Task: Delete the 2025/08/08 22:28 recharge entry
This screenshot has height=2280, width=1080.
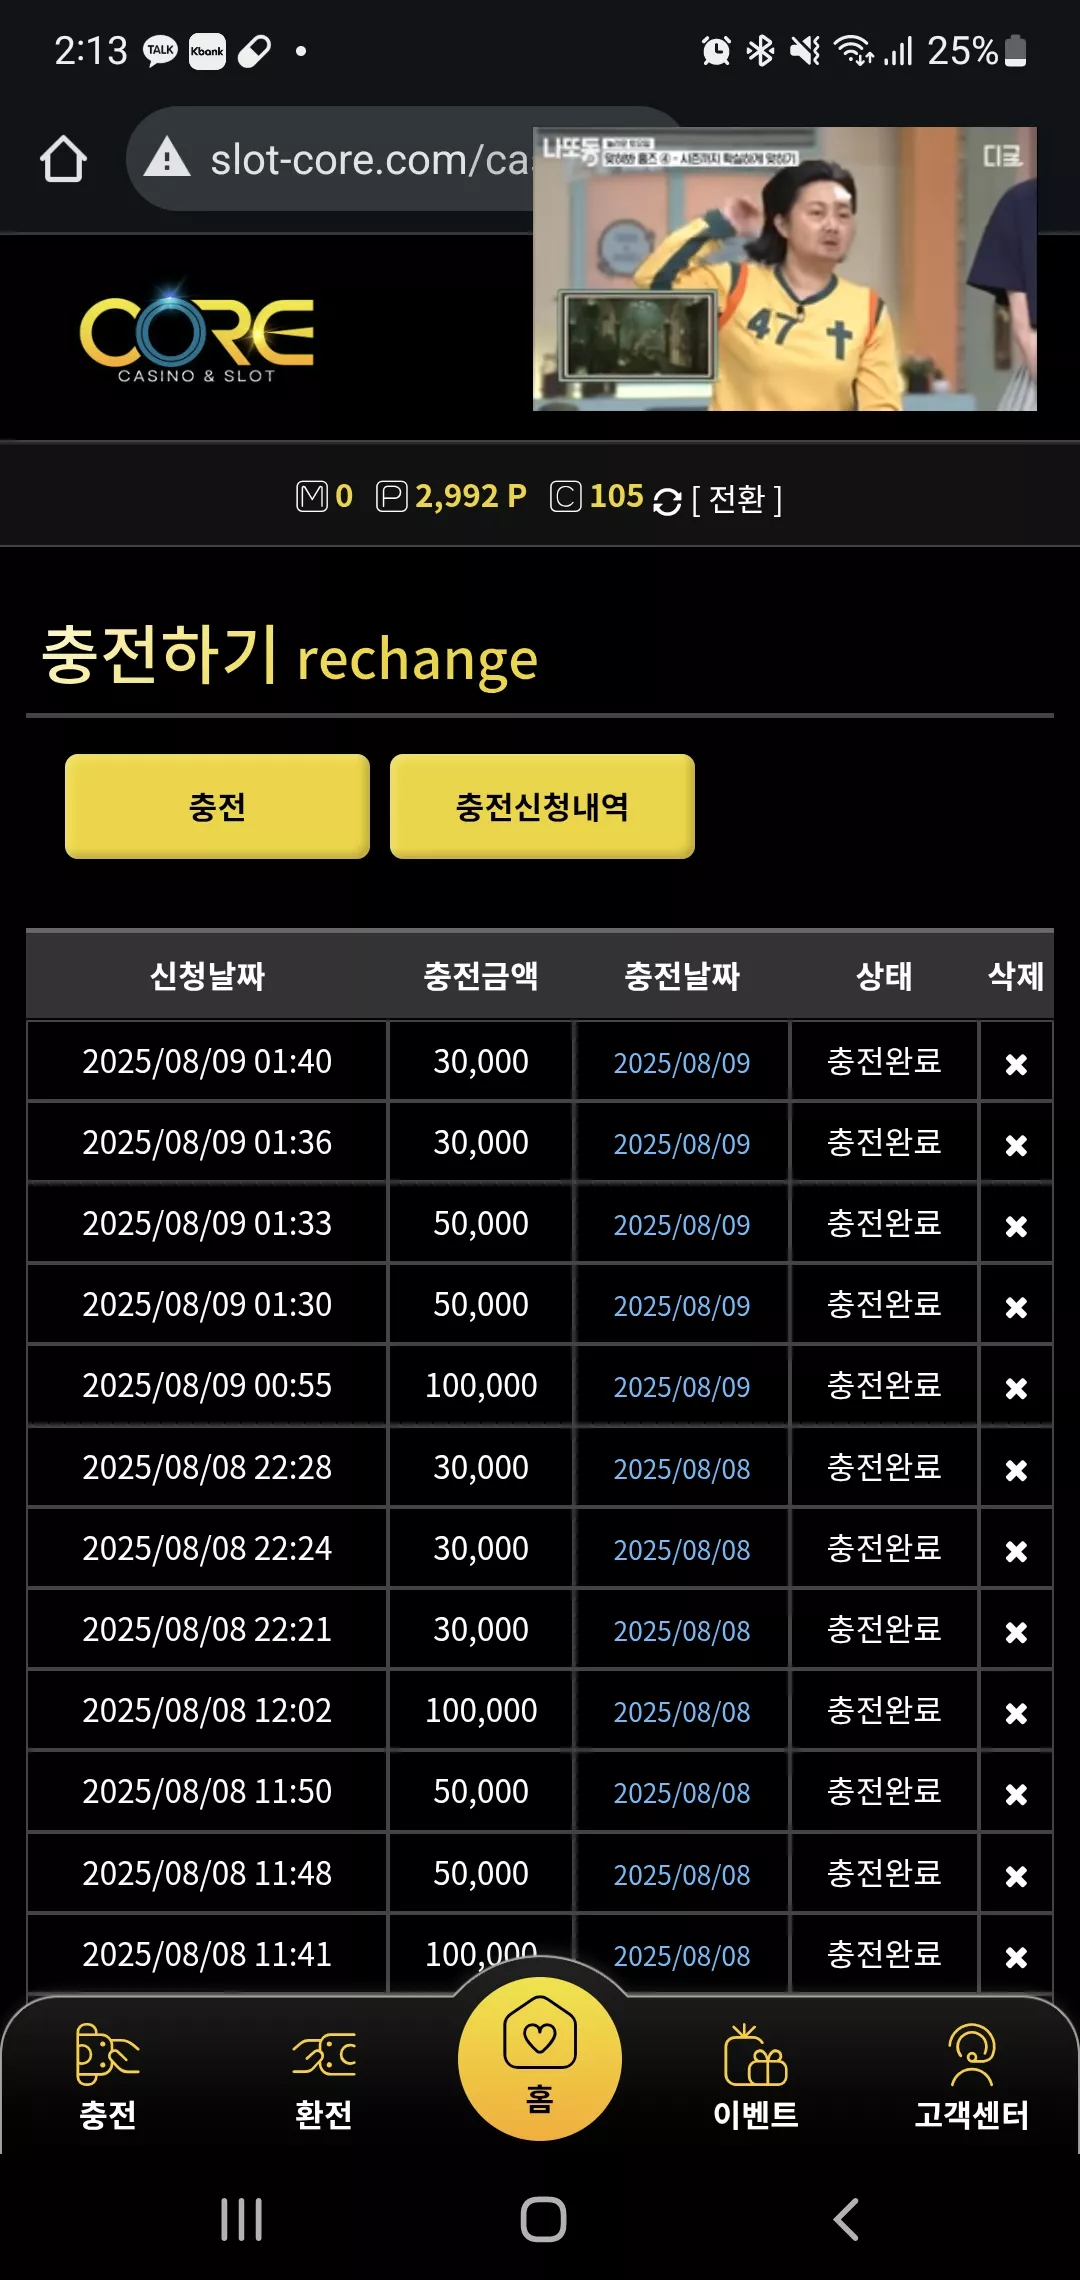Action: click(1016, 1470)
